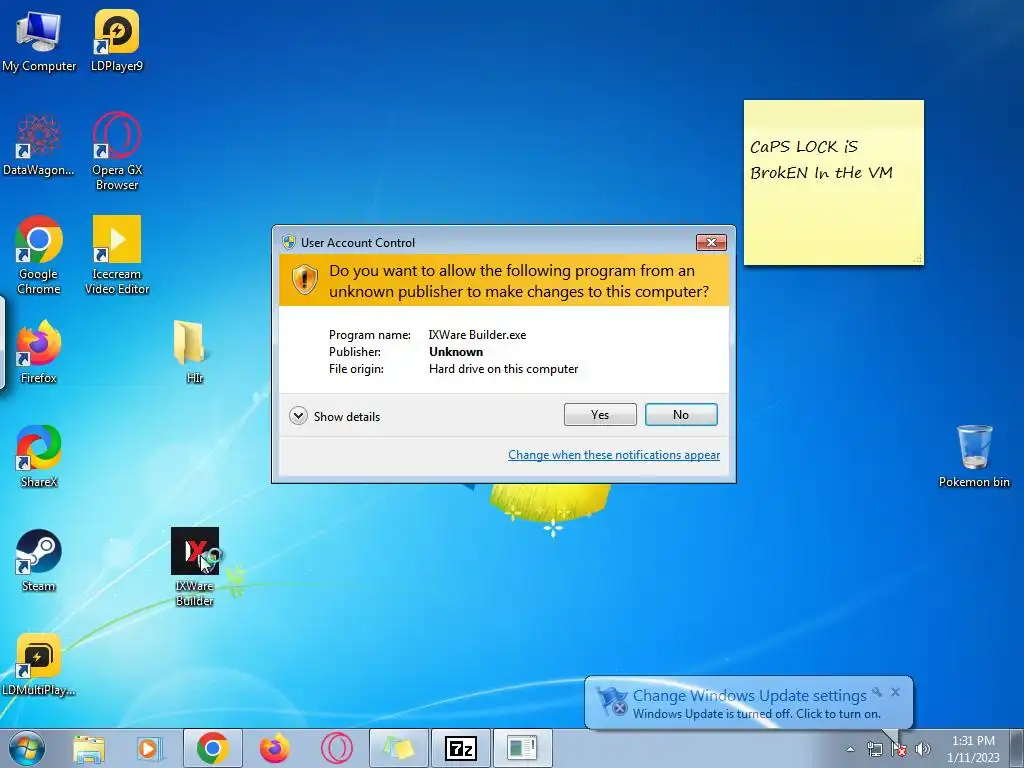Open the Action Center flag icon
Image resolution: width=1024 pixels, height=768 pixels.
pyautogui.click(x=899, y=749)
